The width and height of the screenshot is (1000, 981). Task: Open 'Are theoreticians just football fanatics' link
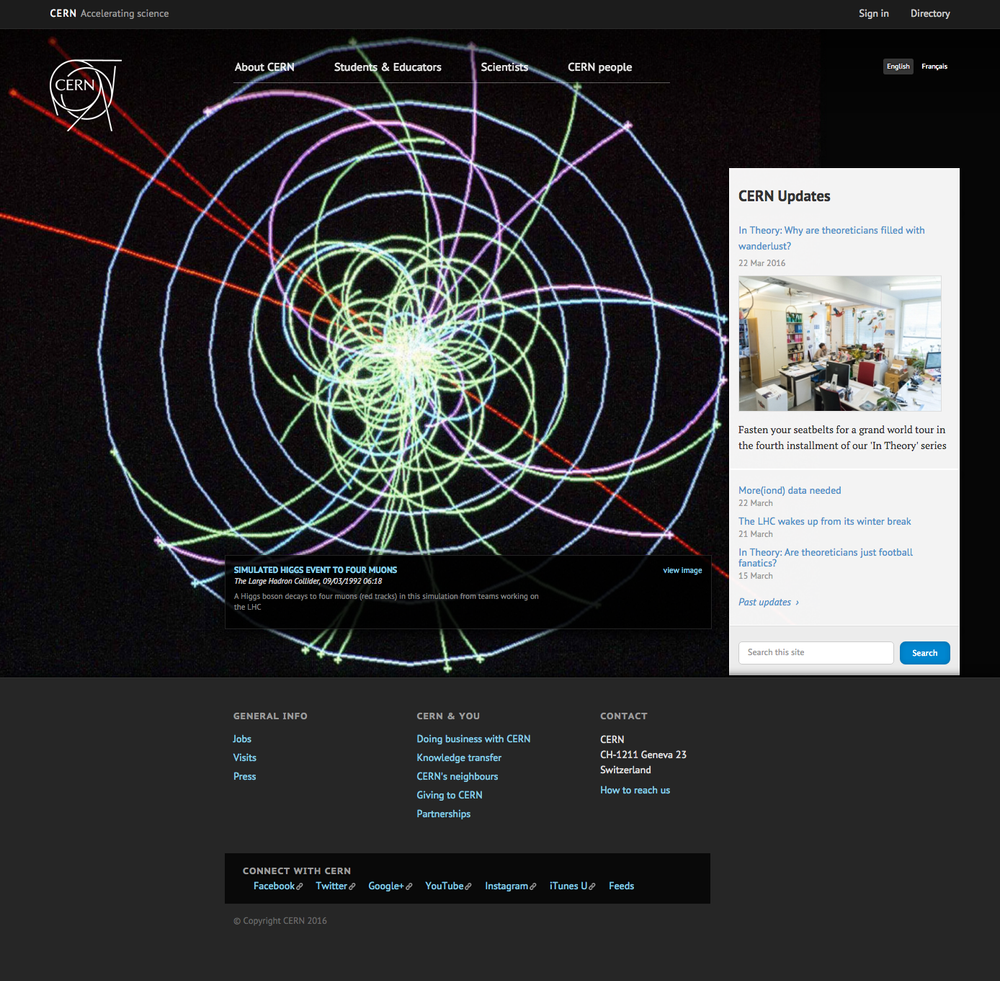[x=825, y=557]
